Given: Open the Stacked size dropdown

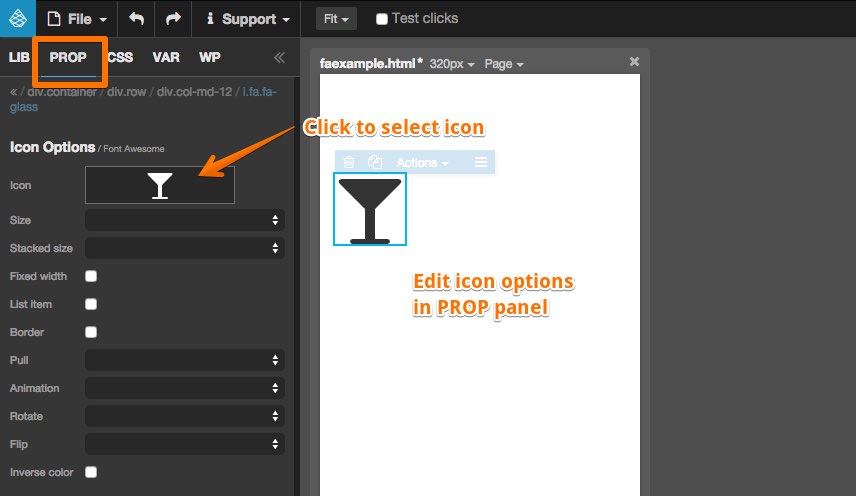Looking at the screenshot, I should tap(185, 248).
